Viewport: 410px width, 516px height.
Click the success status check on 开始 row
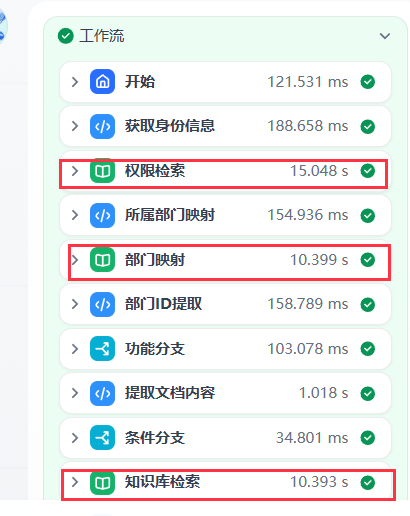pos(368,82)
